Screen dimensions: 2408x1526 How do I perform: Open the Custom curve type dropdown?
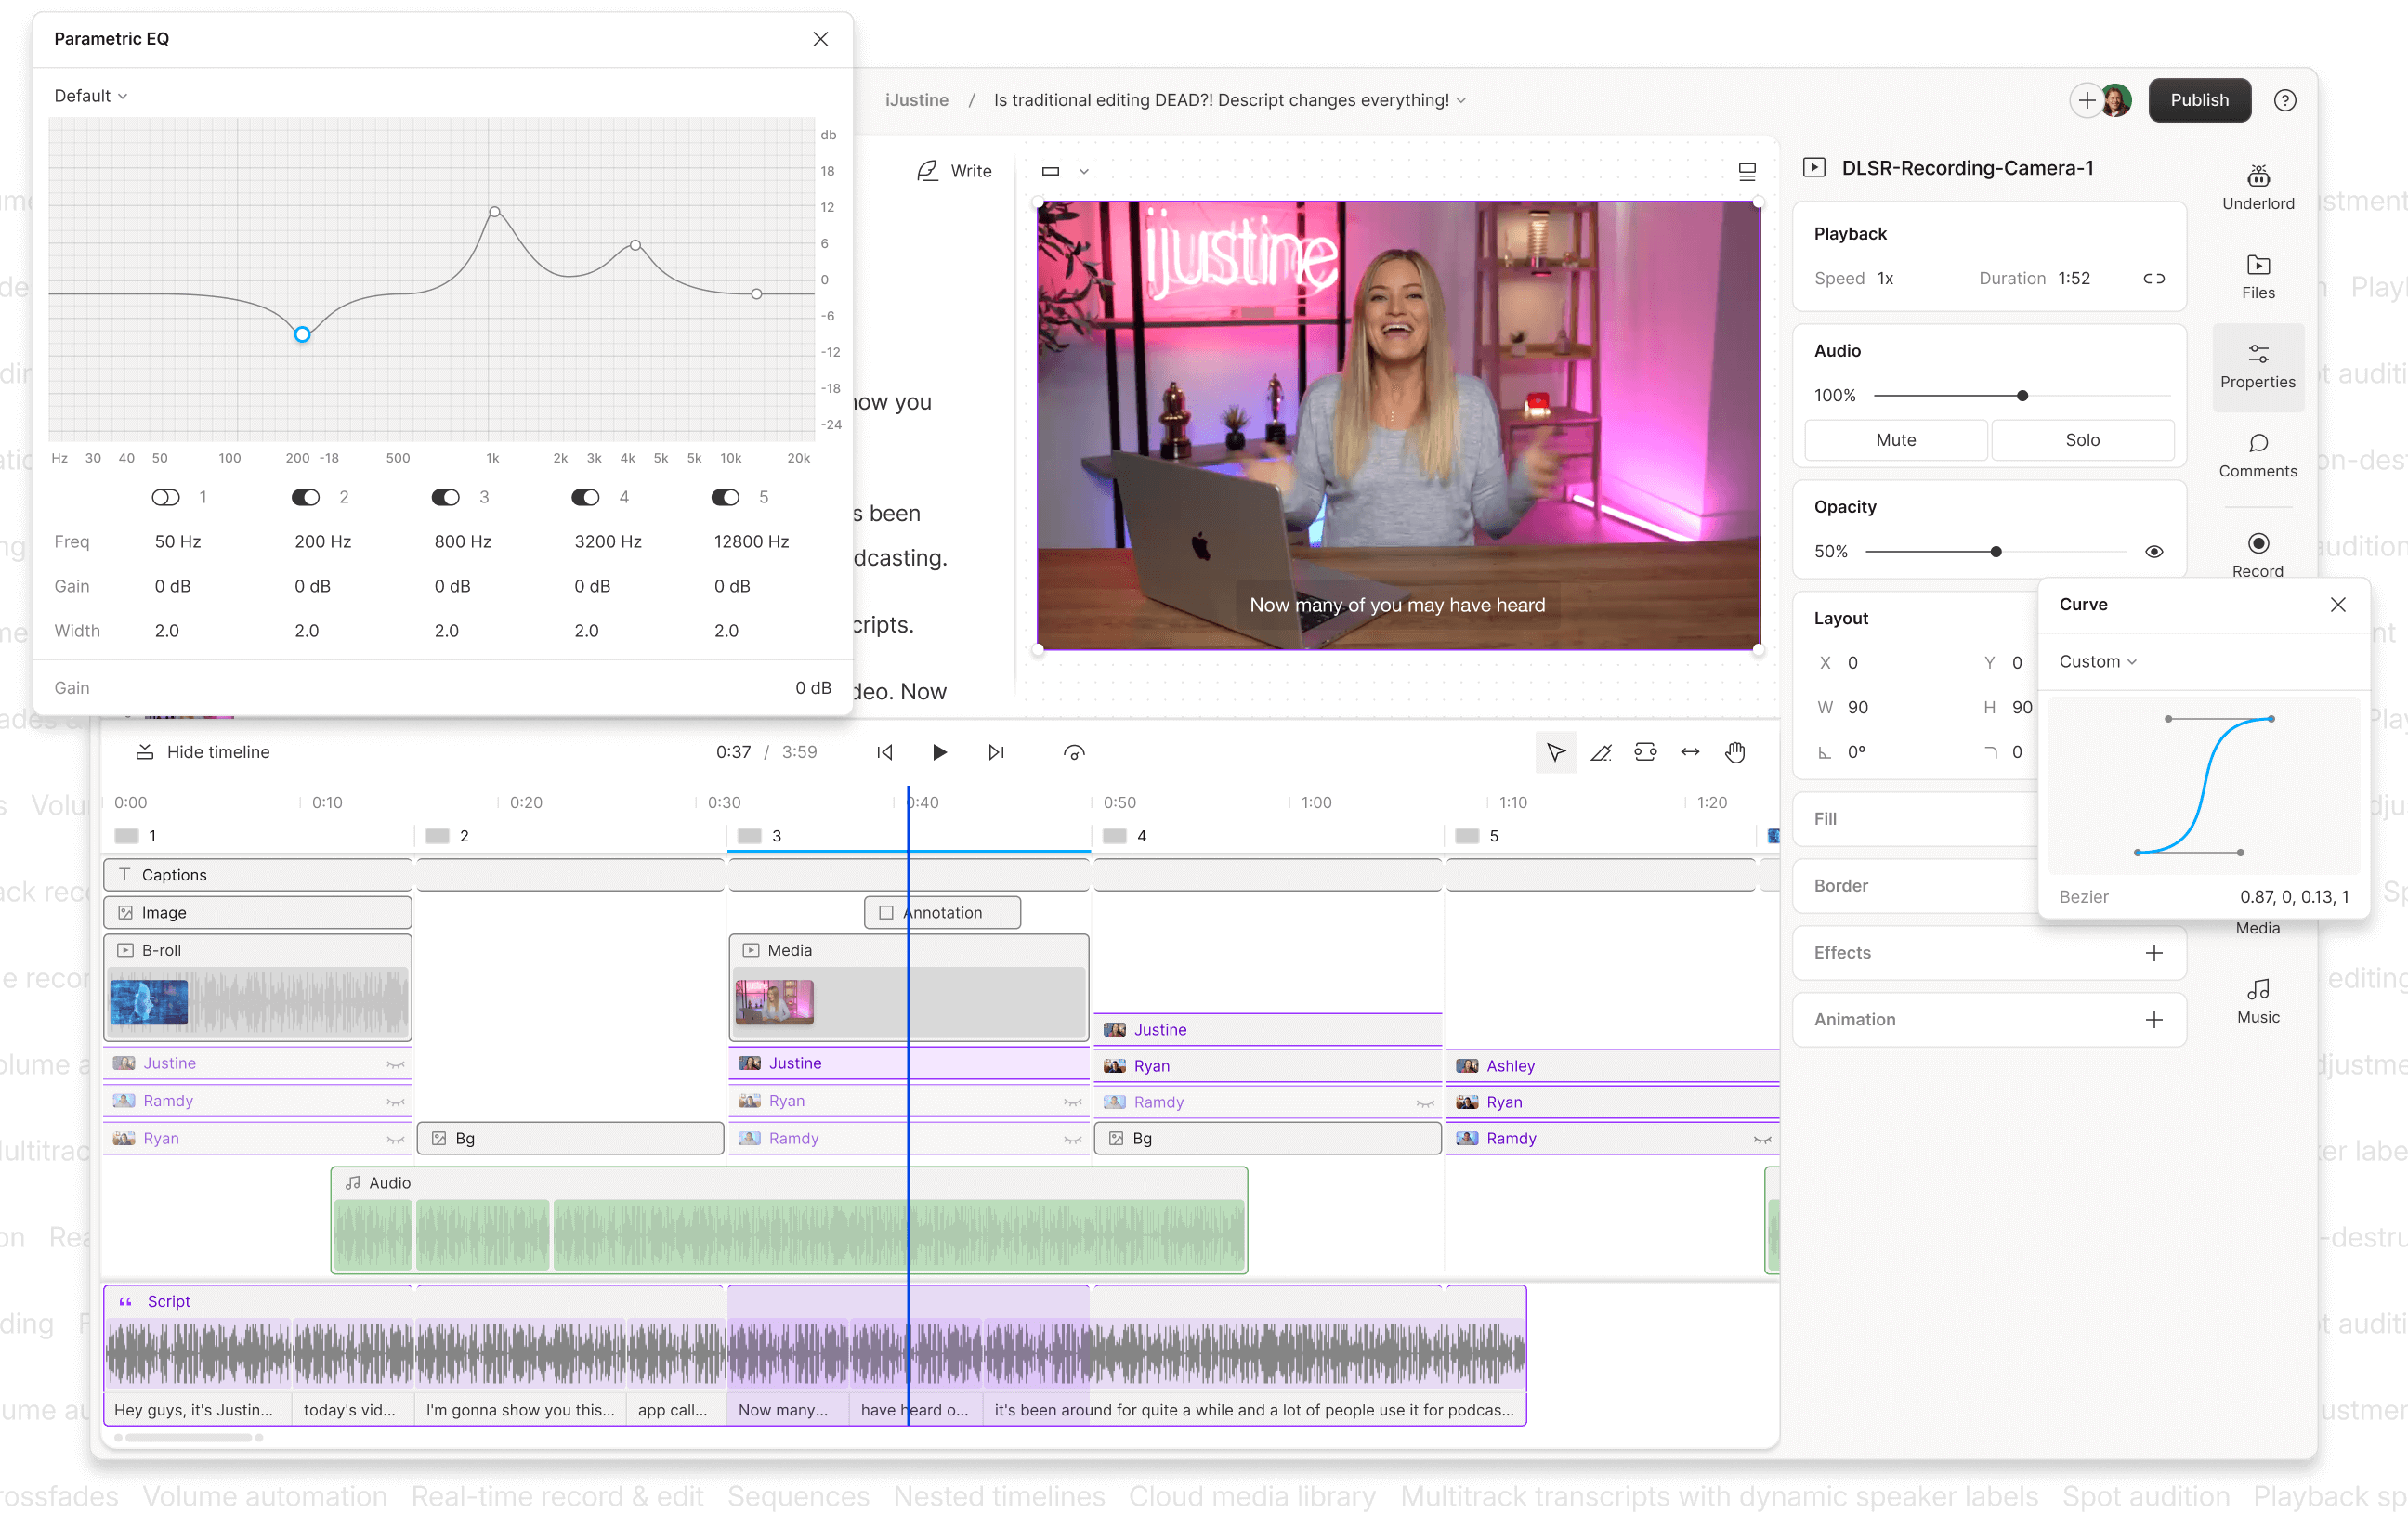tap(2097, 661)
